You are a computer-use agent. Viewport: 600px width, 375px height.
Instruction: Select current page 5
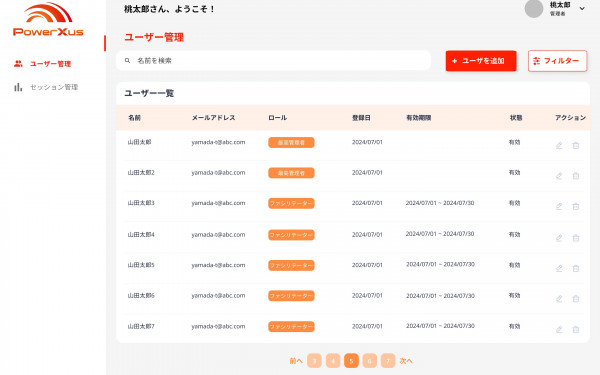[351, 361]
